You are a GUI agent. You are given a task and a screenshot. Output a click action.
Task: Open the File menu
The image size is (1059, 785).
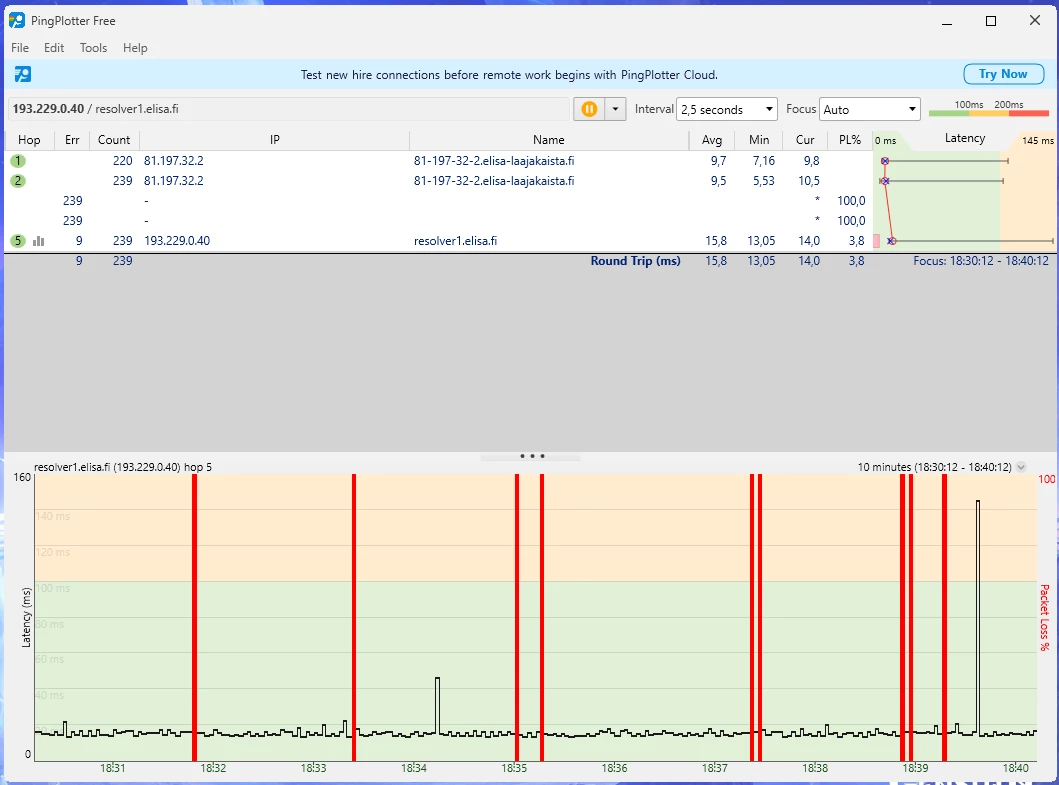(20, 48)
